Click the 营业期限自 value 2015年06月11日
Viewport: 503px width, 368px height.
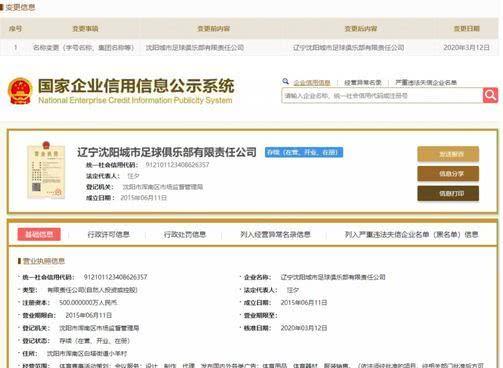pyautogui.click(x=88, y=315)
